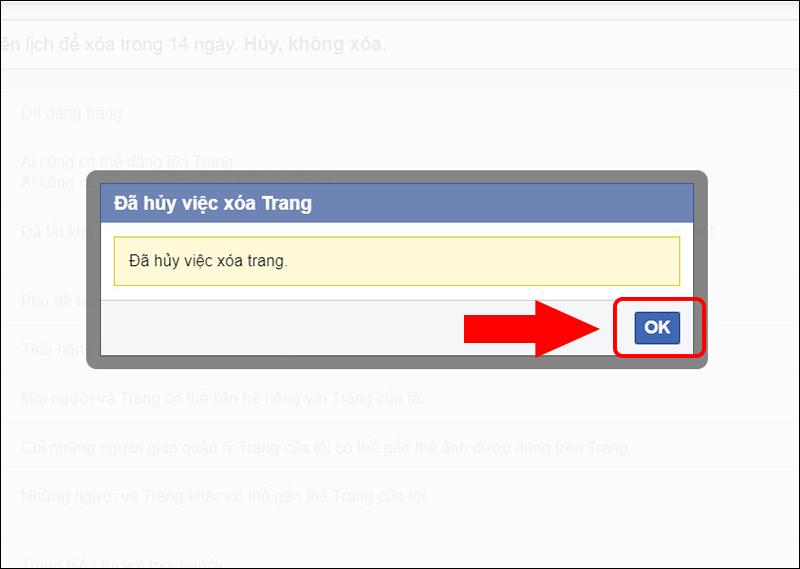Select the faded 'Đã đăng trang' setting row

coord(71,113)
